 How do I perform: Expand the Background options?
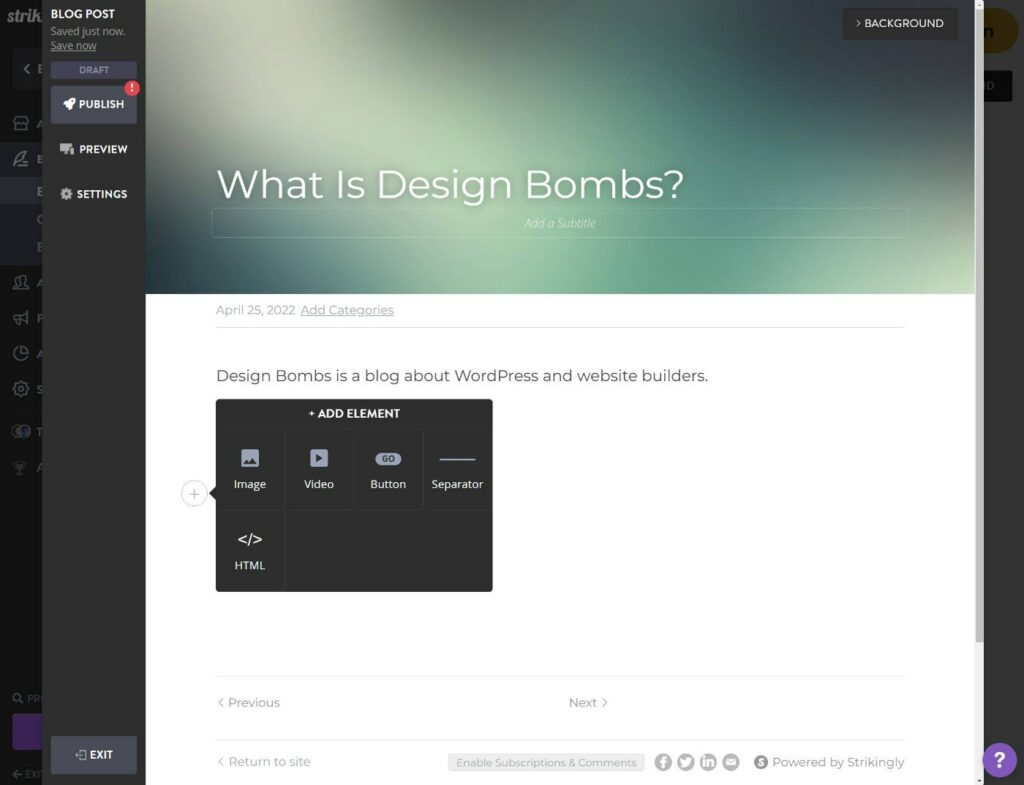pos(900,24)
